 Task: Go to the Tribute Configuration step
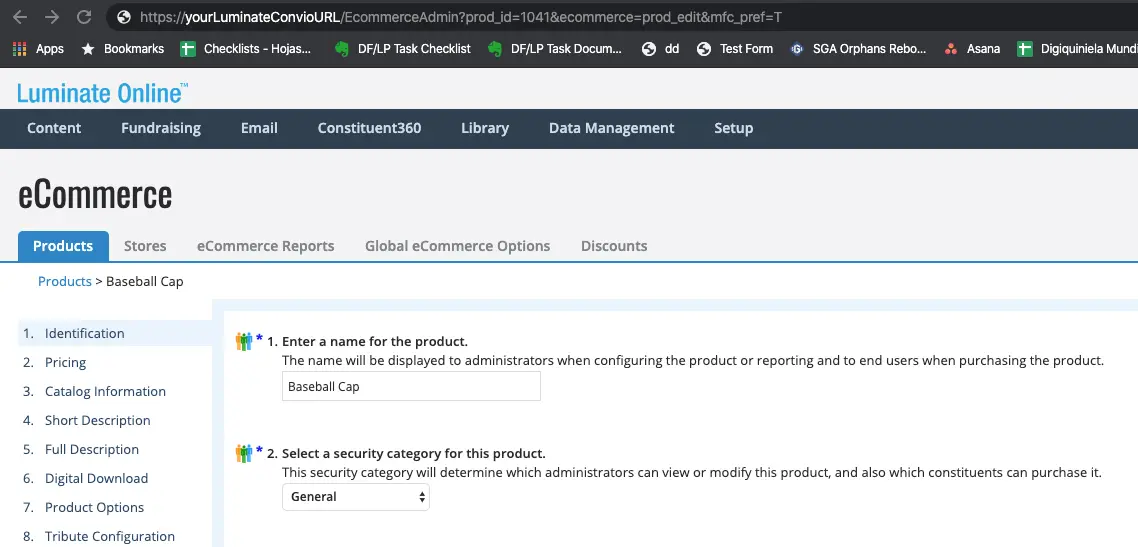[110, 536]
